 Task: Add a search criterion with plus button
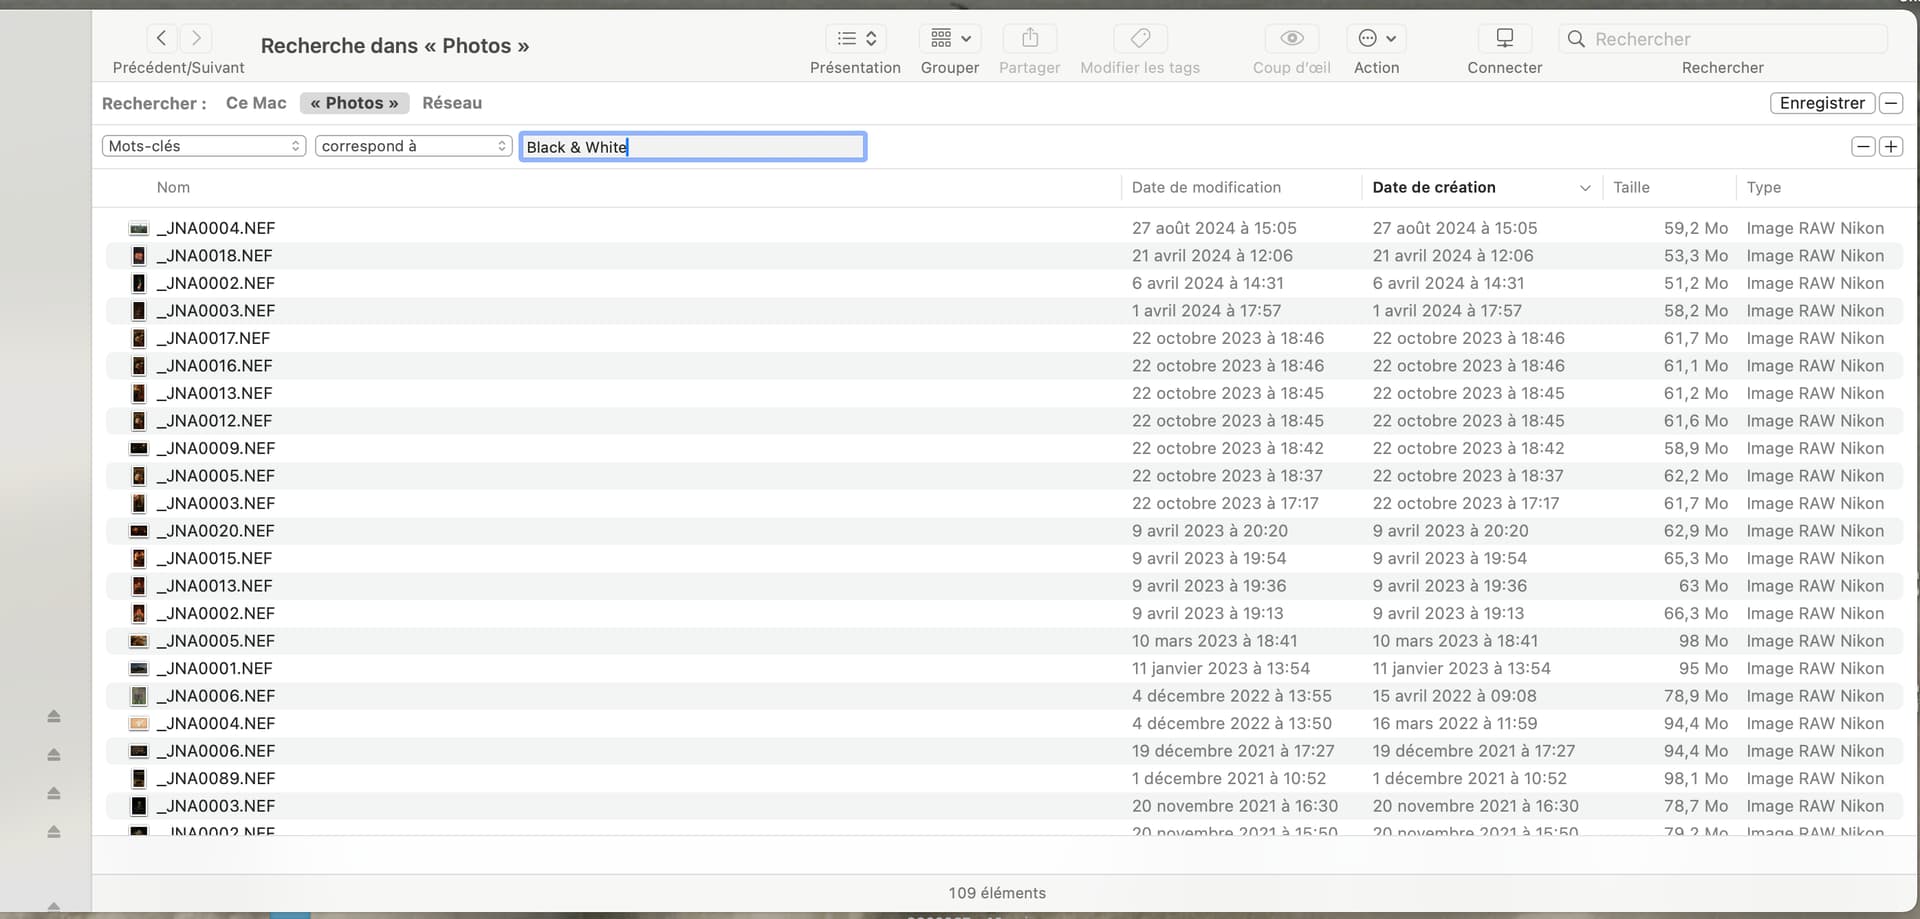[x=1890, y=147]
